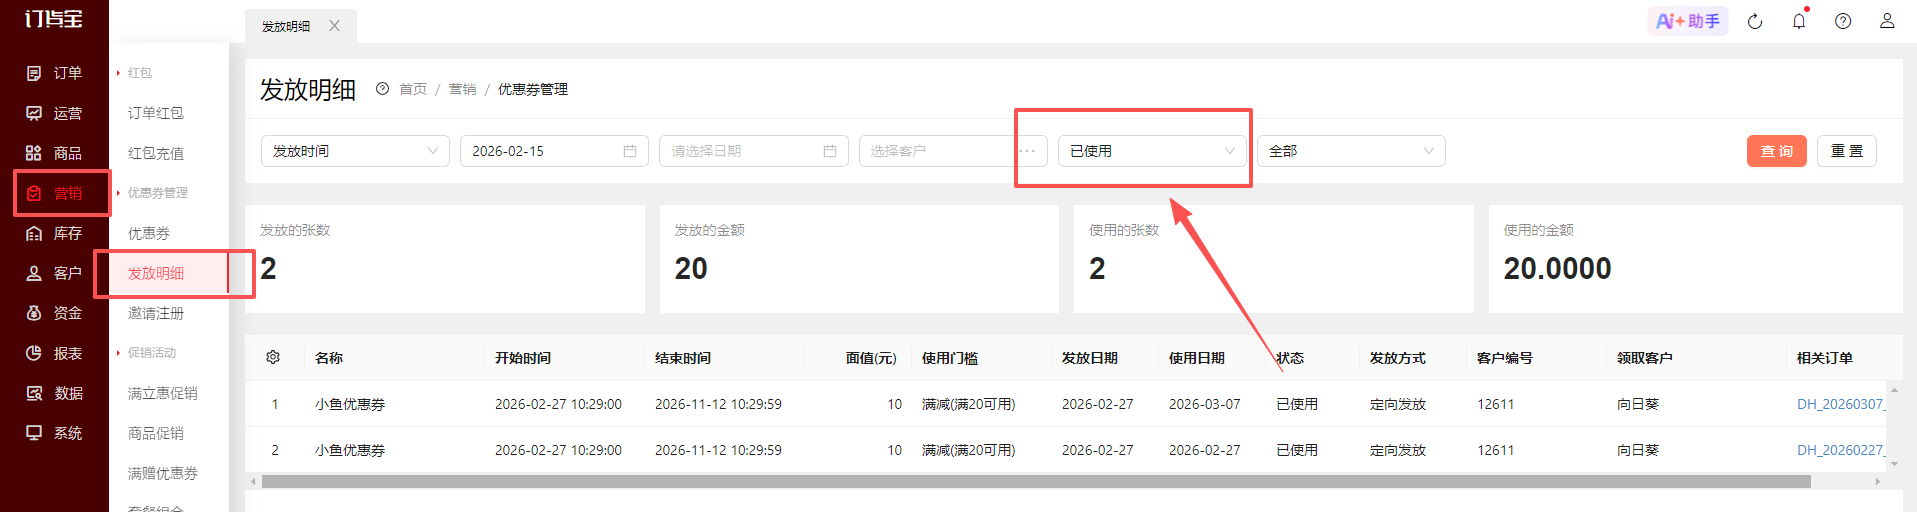Click the calendar icon in the 请选择日期 field

coord(830,151)
